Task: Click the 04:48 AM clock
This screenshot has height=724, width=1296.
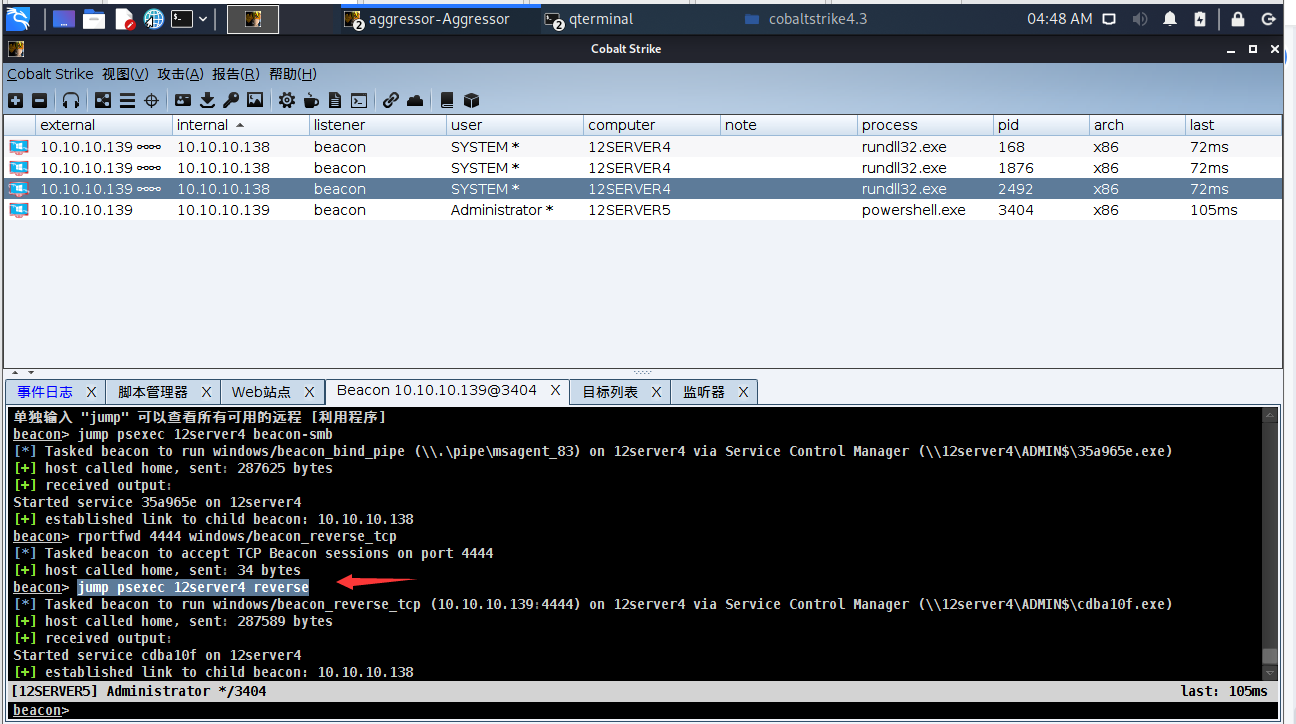Action: (1060, 18)
